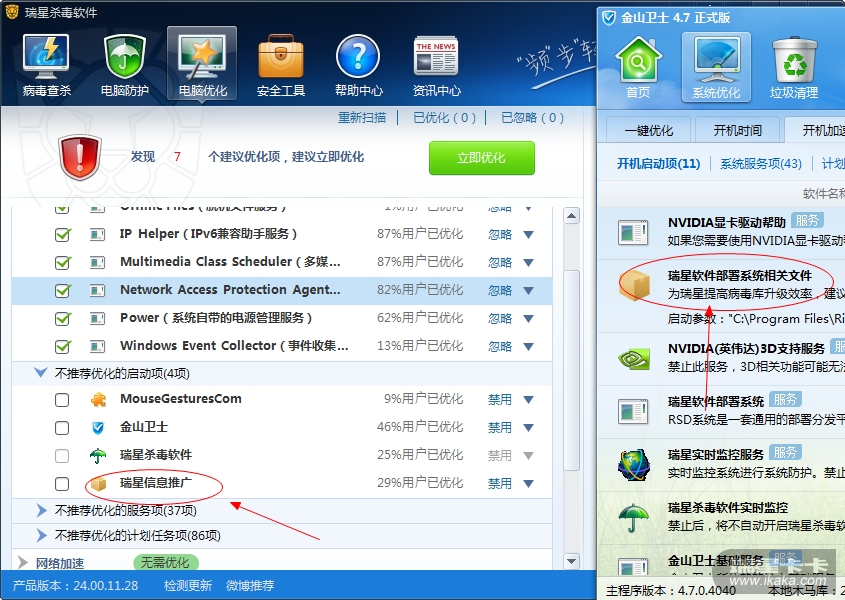Uncheck IP Helper service checkbox
Viewport: 845px width, 600px height.
click(x=63, y=235)
